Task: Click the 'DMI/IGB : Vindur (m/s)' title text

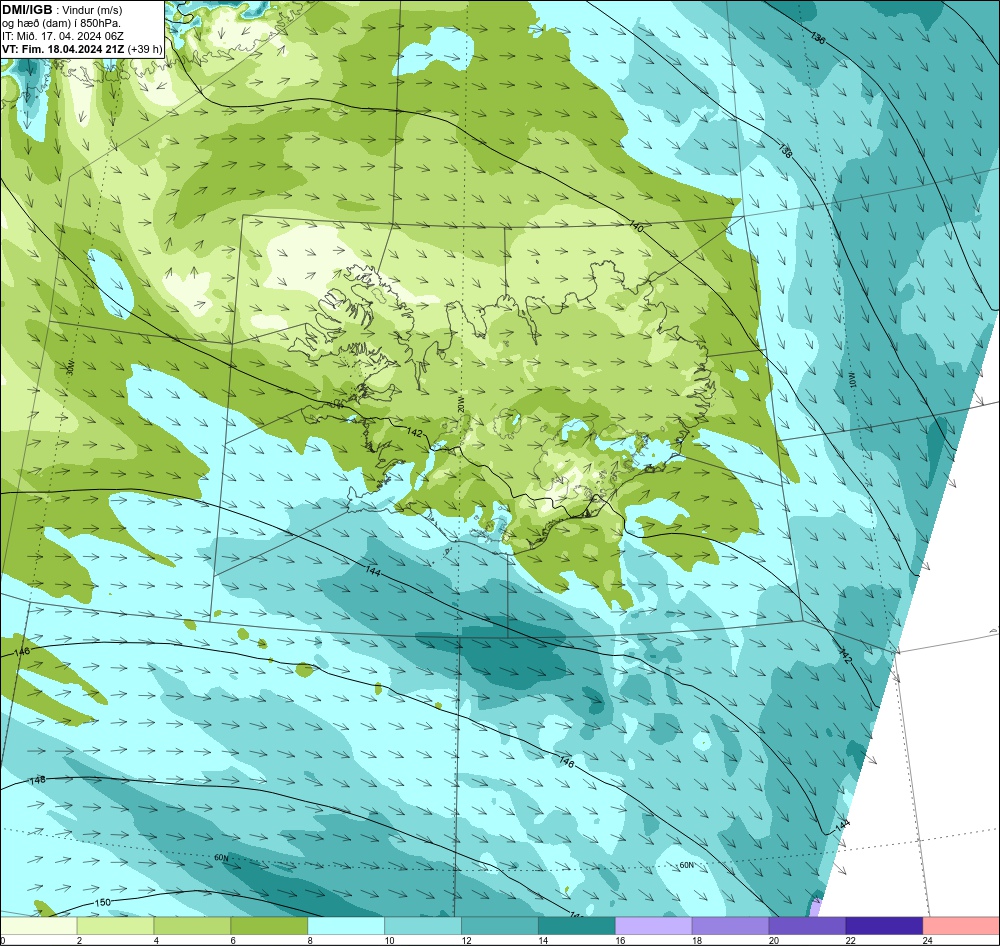Action: coord(62,10)
